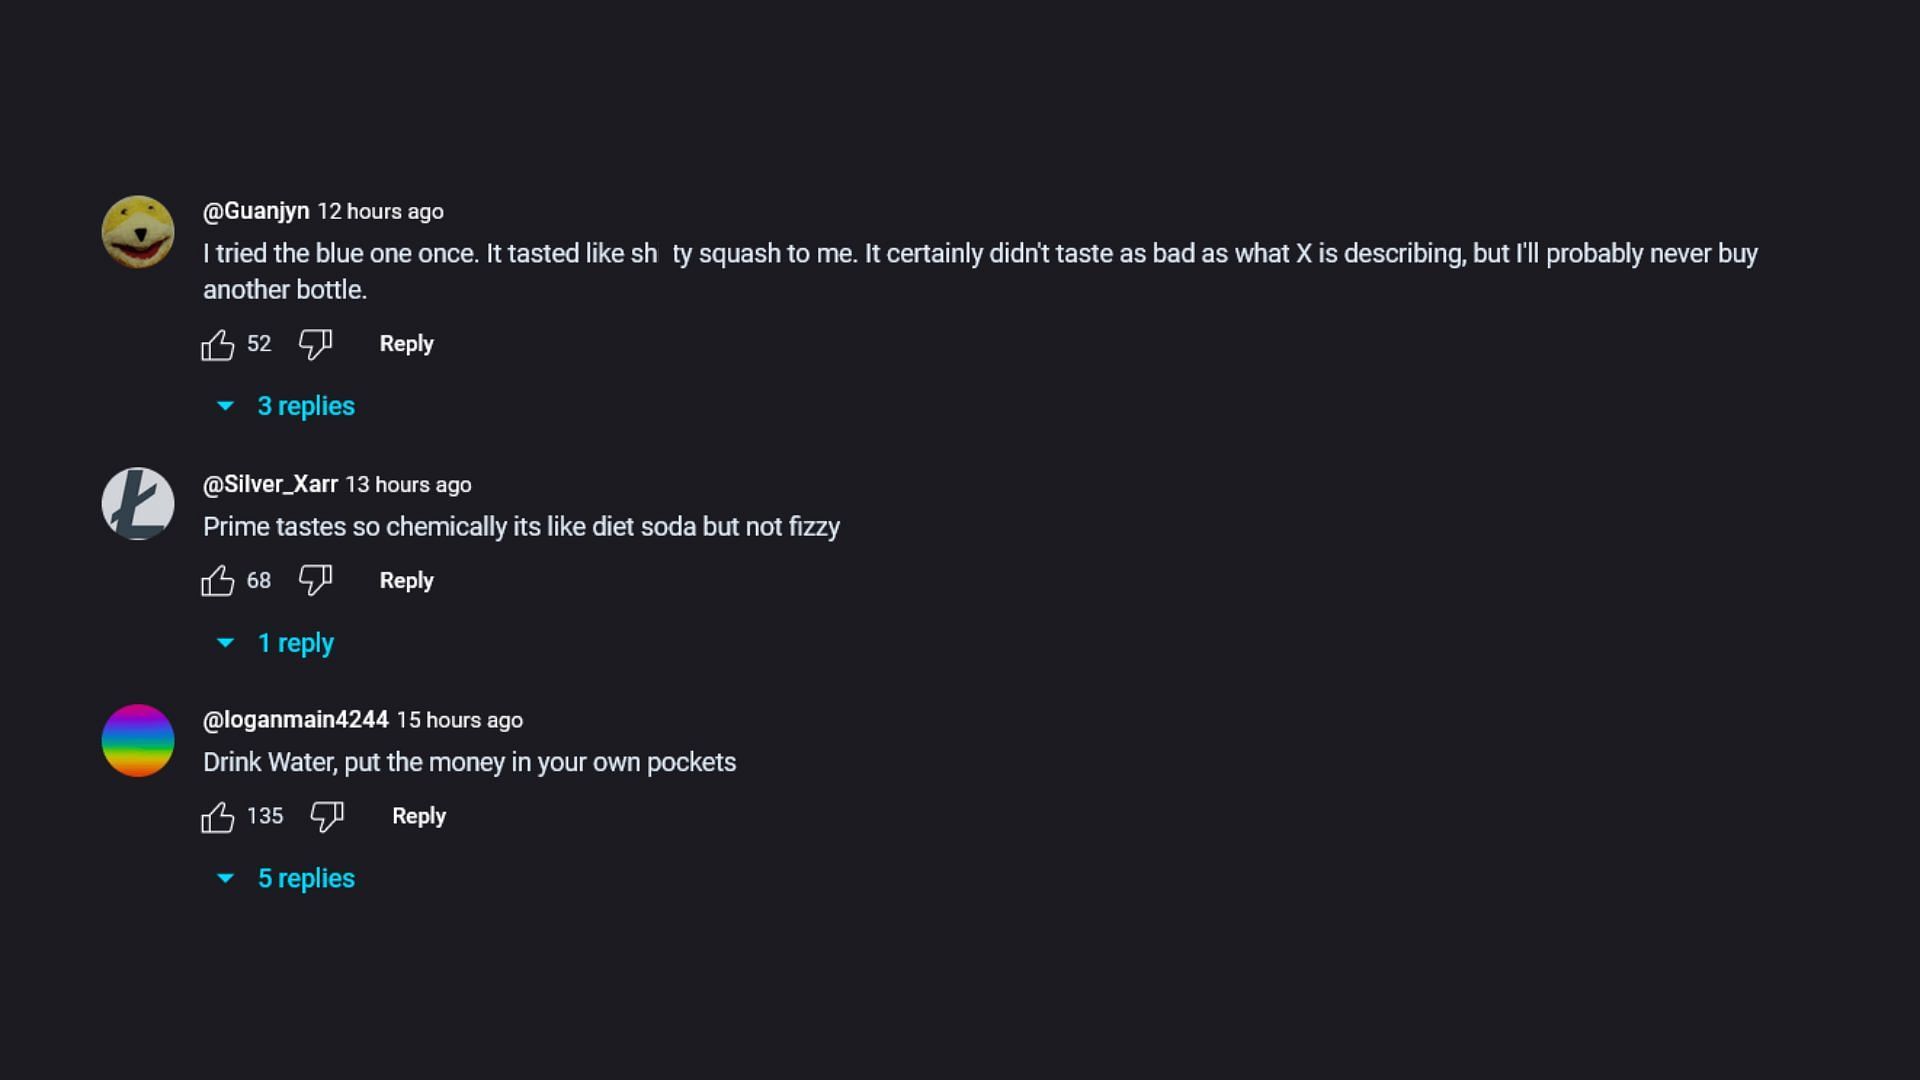Dislike the loganmain4244 comment
Viewport: 1920px width, 1080px height.
point(327,817)
